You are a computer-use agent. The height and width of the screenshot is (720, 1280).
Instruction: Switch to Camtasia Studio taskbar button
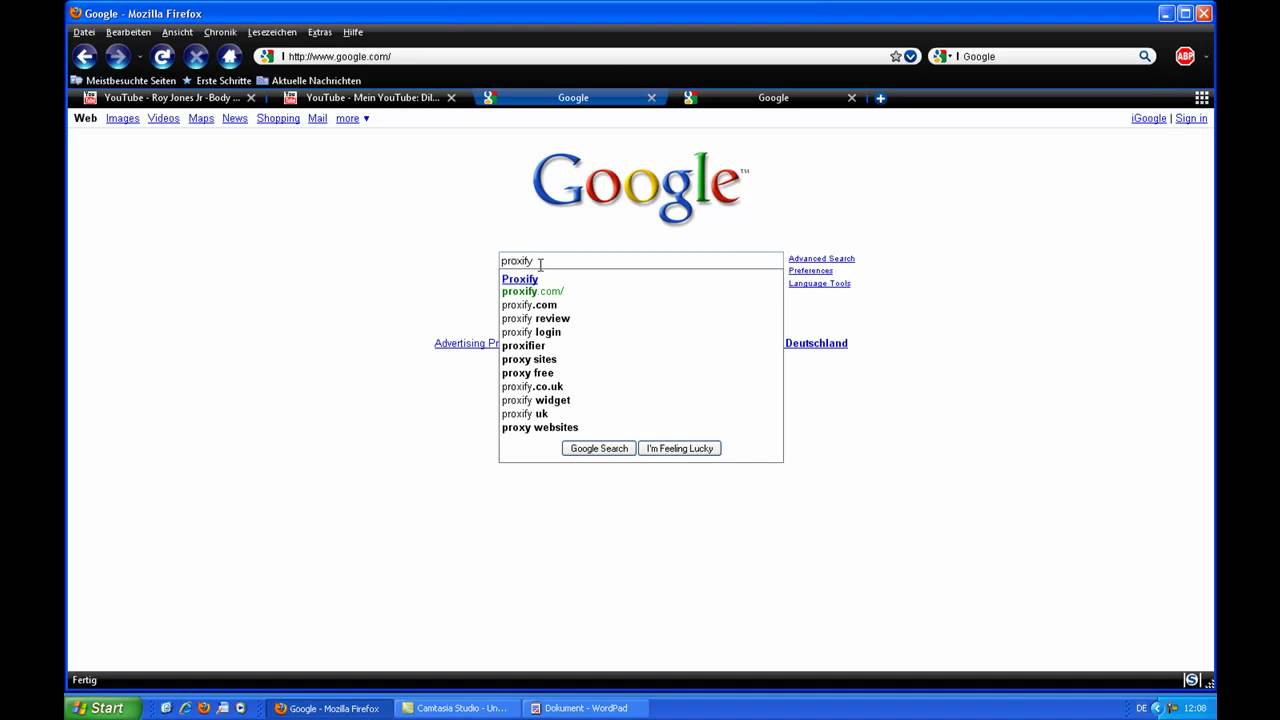455,708
